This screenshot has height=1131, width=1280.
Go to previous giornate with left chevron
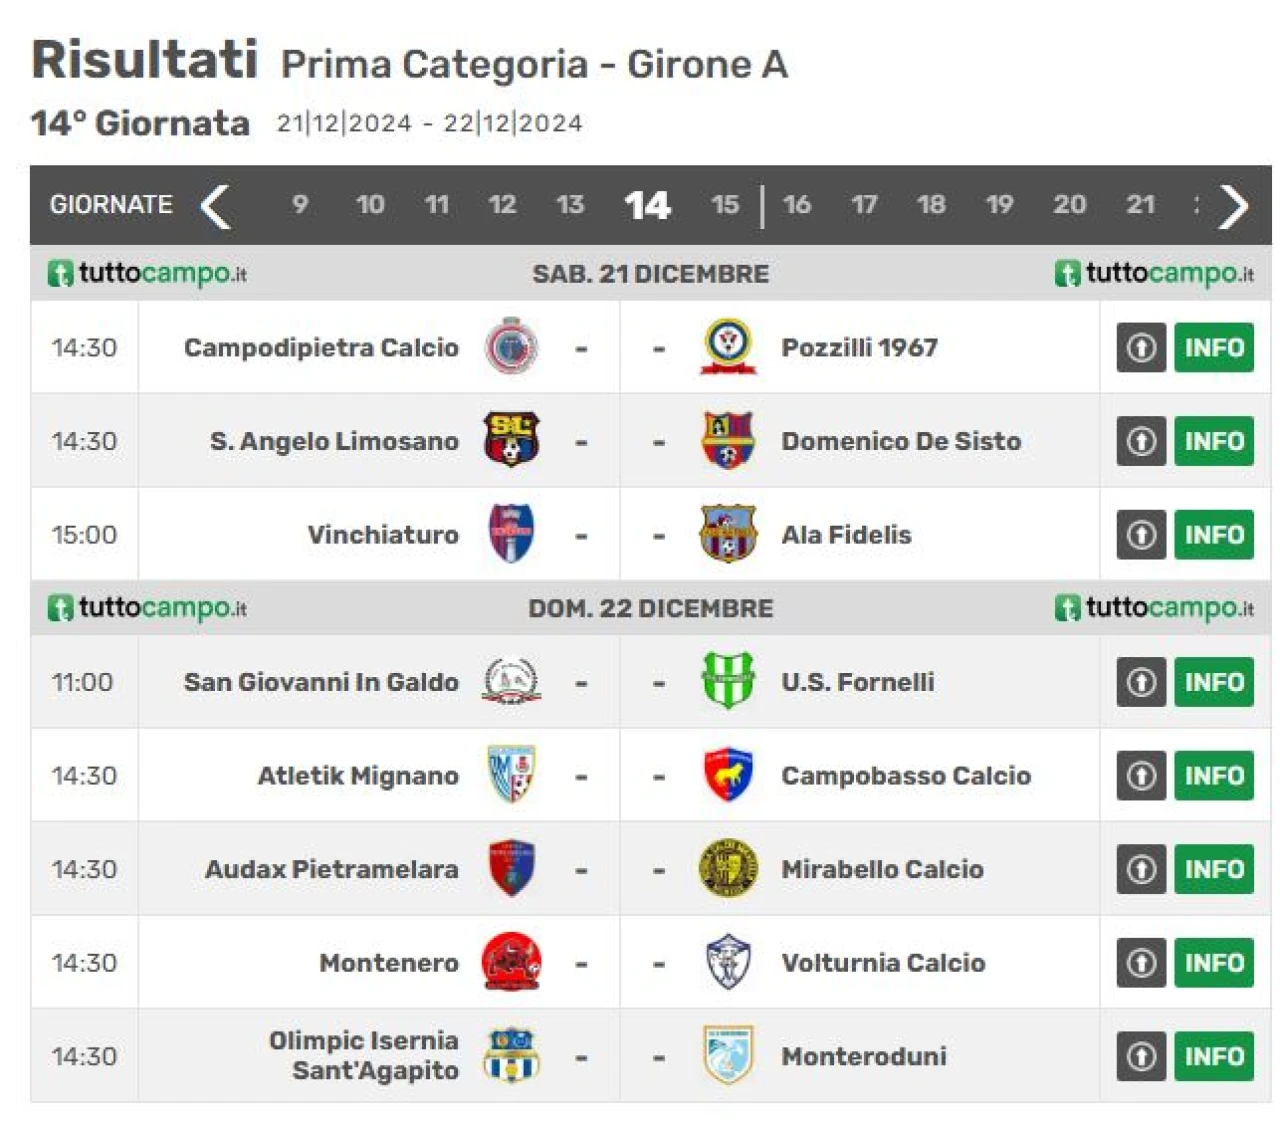tap(215, 206)
